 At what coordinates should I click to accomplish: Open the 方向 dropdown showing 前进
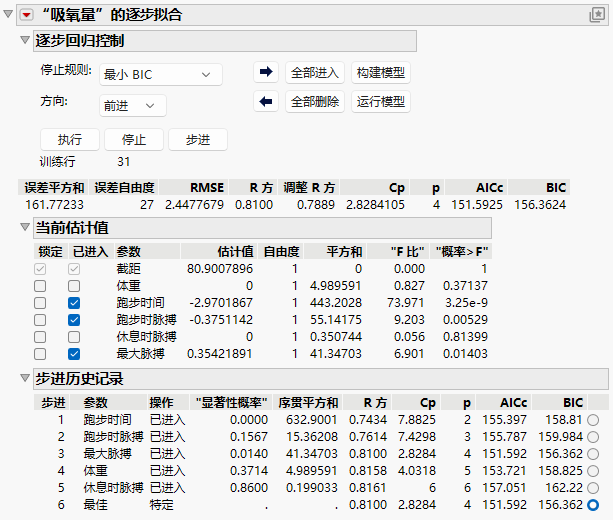[x=133, y=106]
